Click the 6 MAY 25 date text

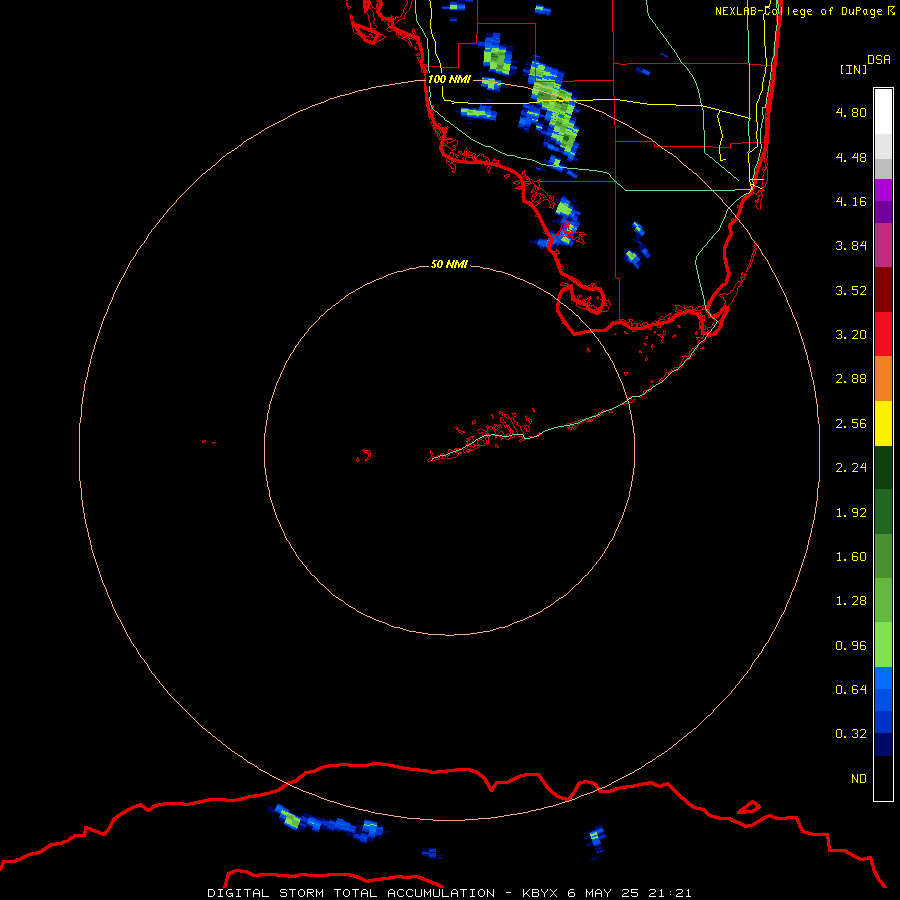(602, 893)
